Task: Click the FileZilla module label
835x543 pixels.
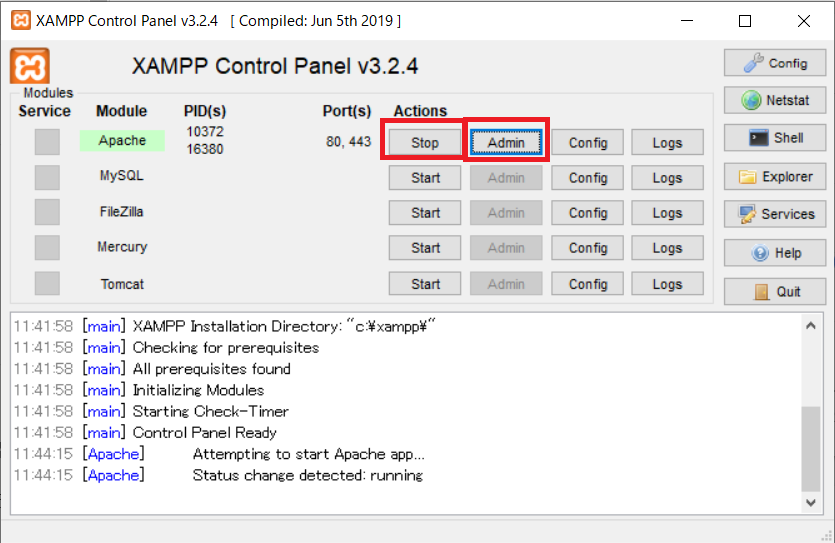Action: tap(121, 211)
